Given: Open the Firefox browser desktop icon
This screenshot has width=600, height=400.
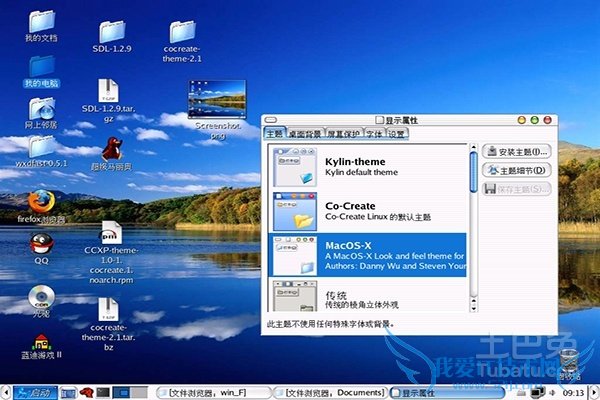Looking at the screenshot, I should tap(41, 201).
